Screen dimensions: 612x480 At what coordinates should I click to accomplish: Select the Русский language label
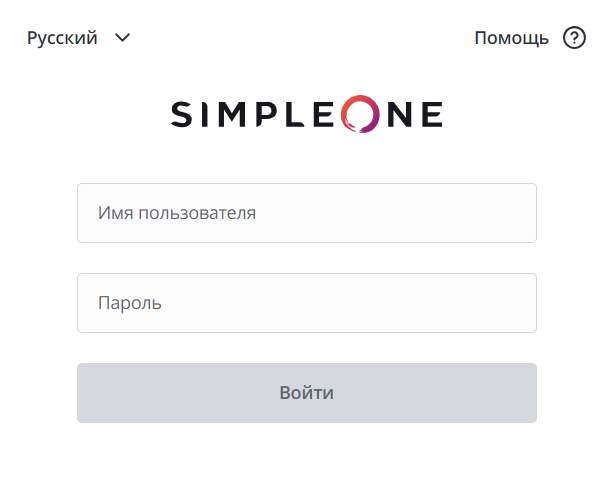62,38
